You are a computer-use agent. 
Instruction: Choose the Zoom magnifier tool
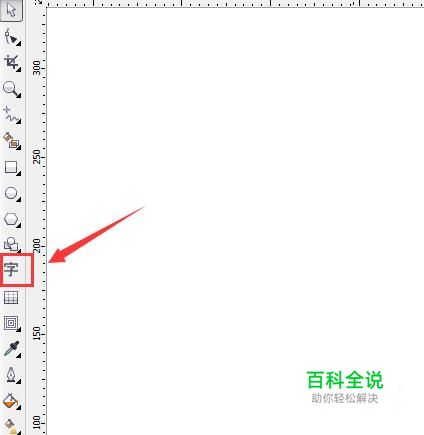[12, 89]
